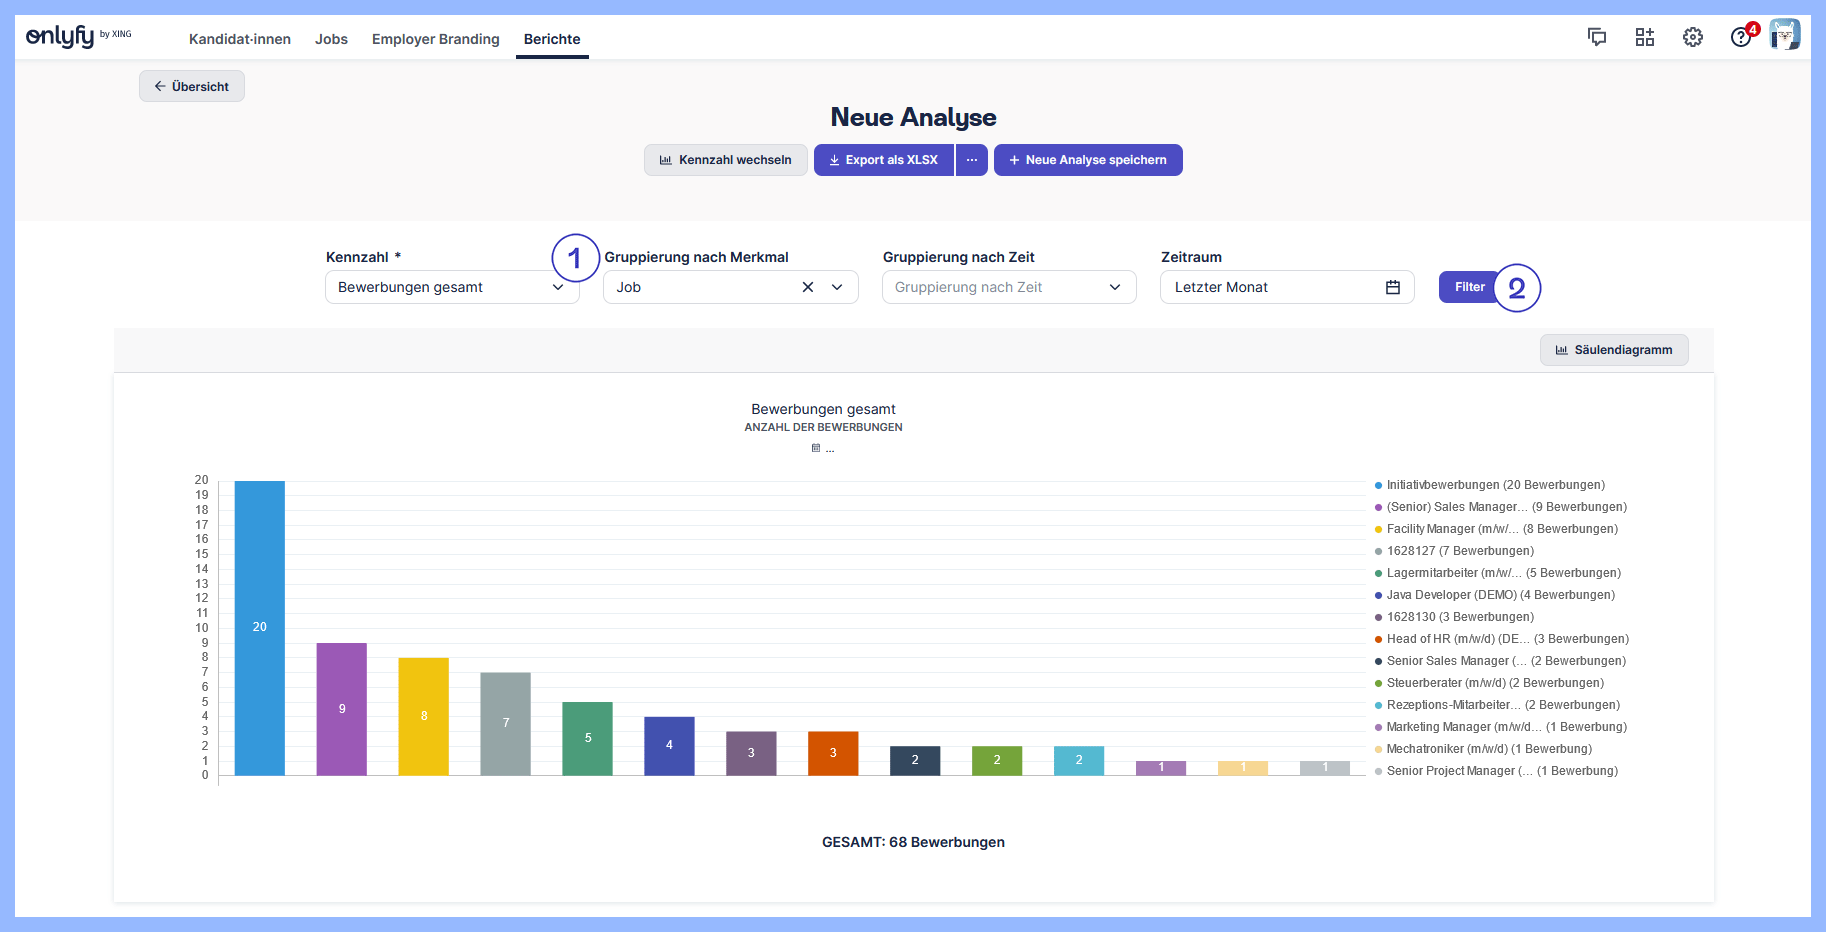The image size is (1826, 932).
Task: Toggle Steuerberater (m/w/d) legend entry
Action: [1494, 683]
